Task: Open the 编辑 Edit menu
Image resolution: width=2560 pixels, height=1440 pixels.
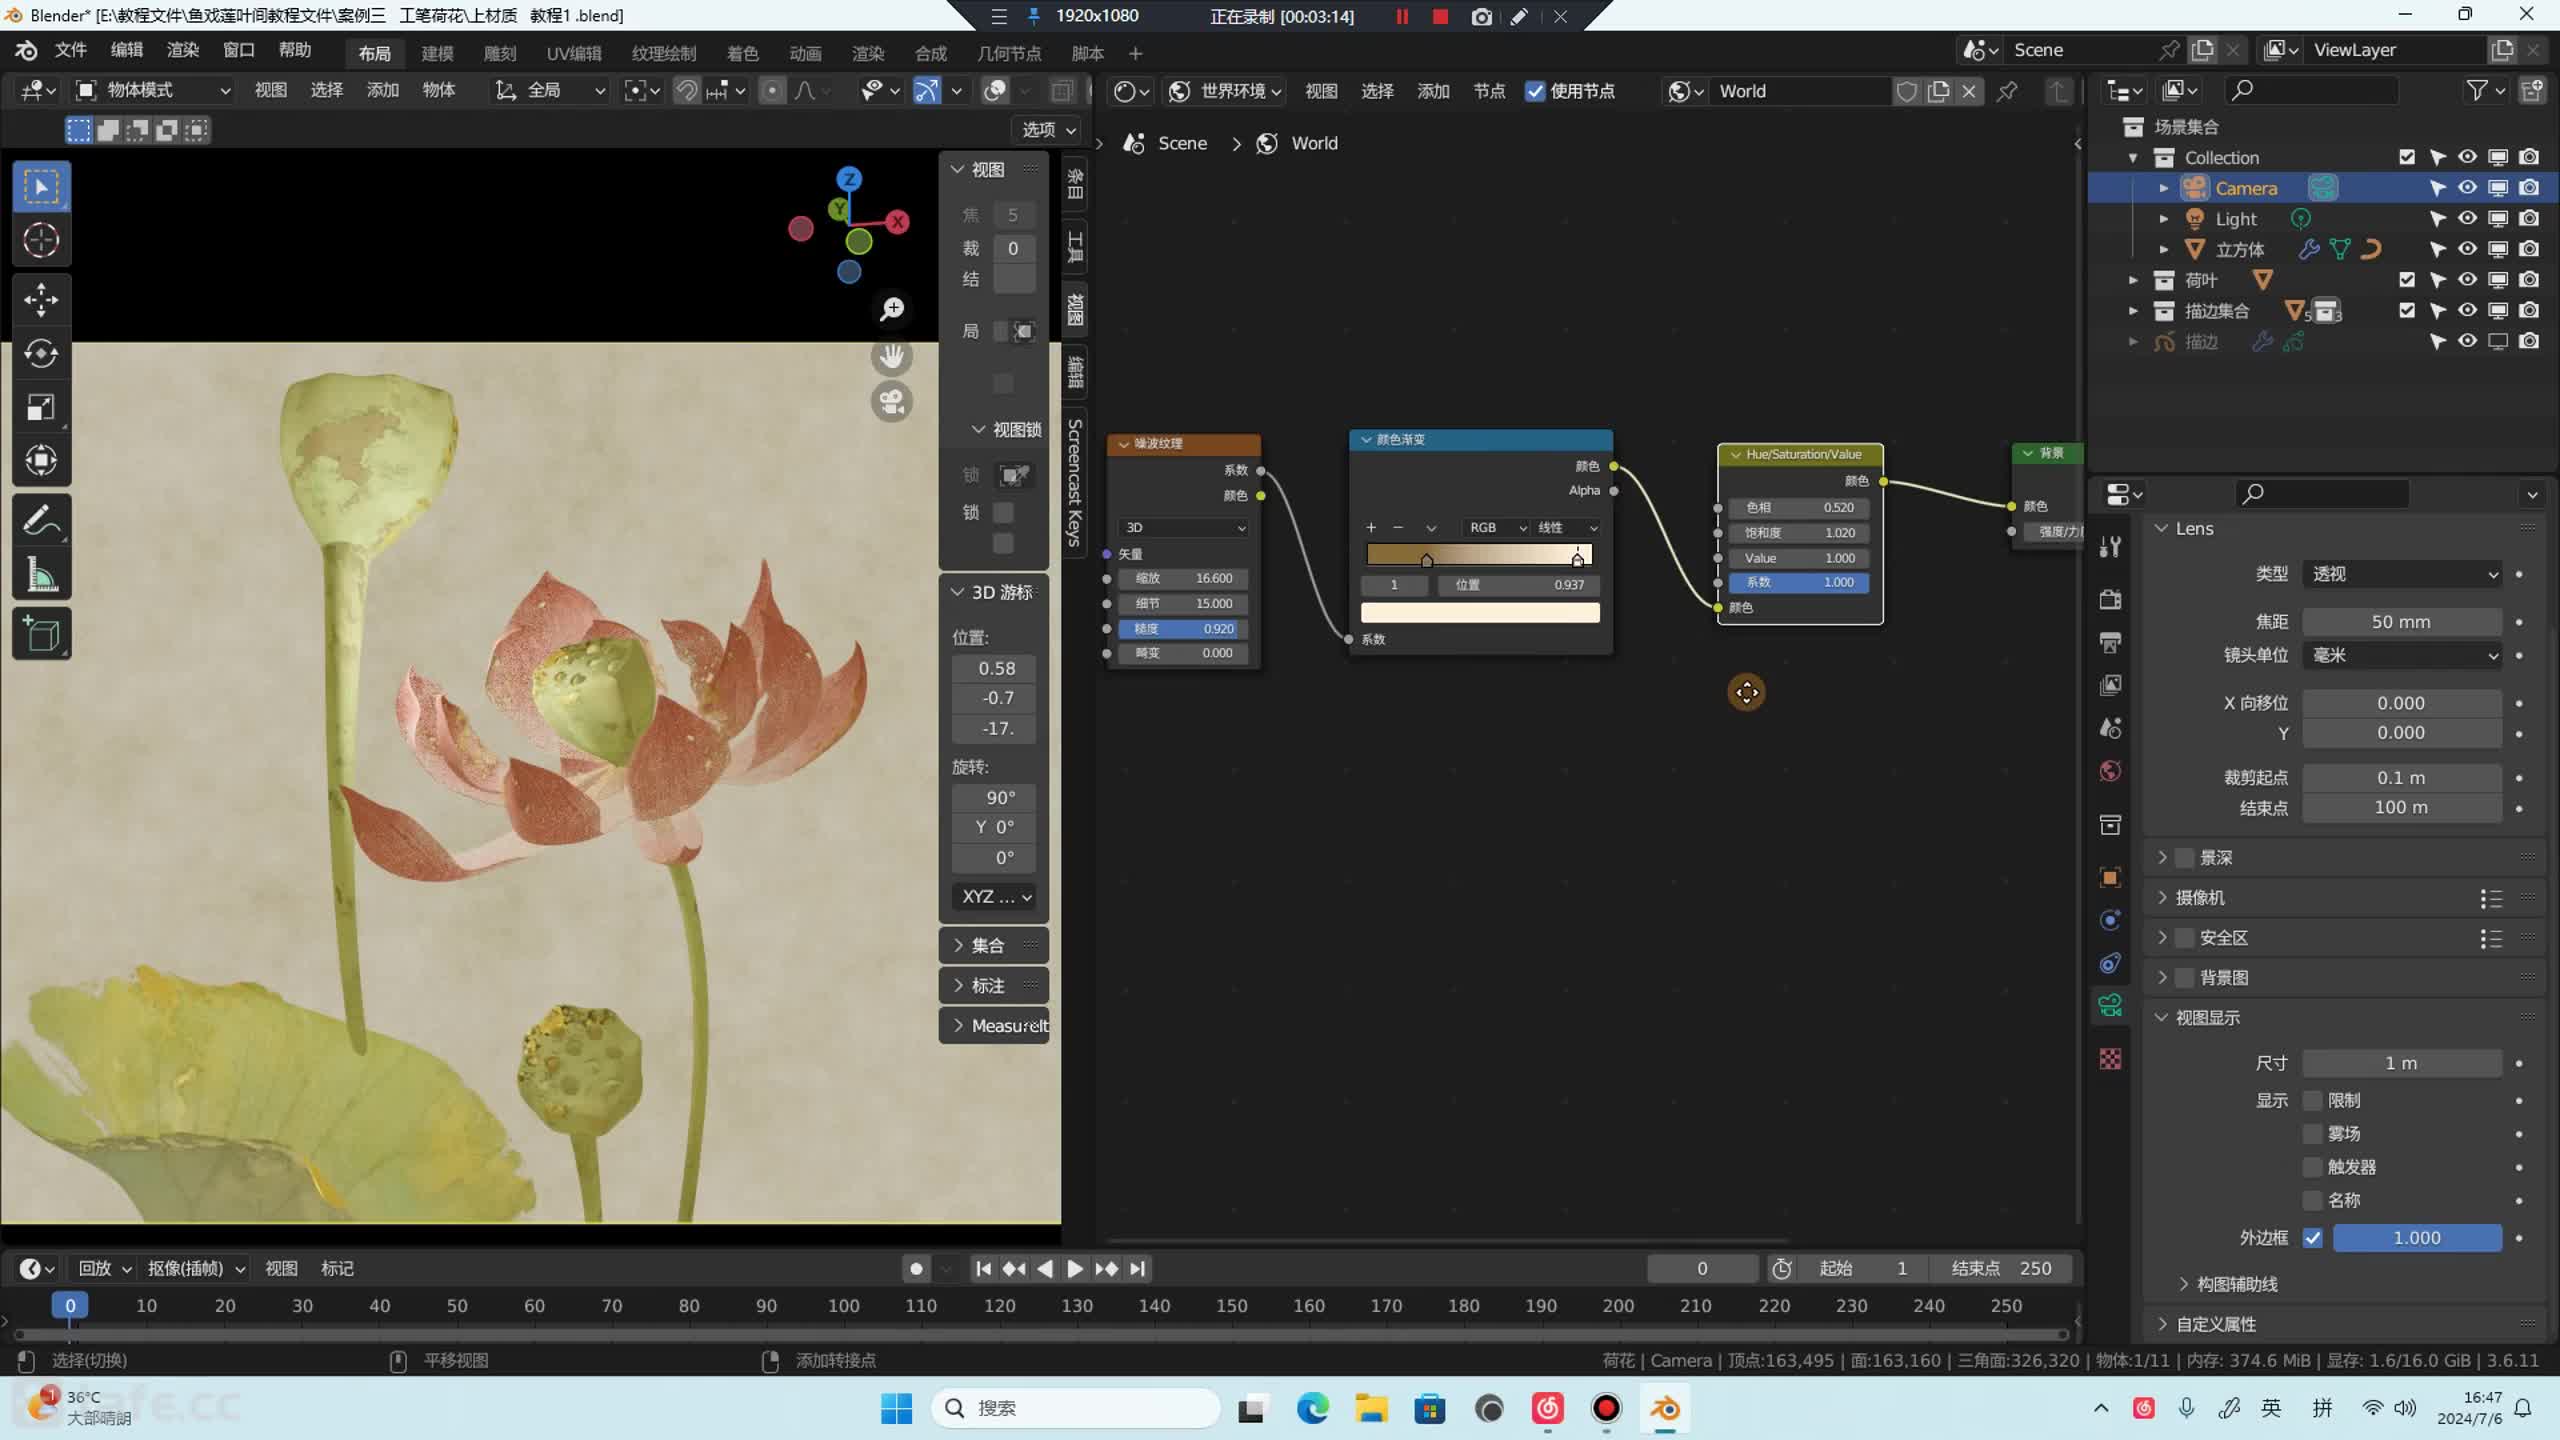Action: [126, 50]
